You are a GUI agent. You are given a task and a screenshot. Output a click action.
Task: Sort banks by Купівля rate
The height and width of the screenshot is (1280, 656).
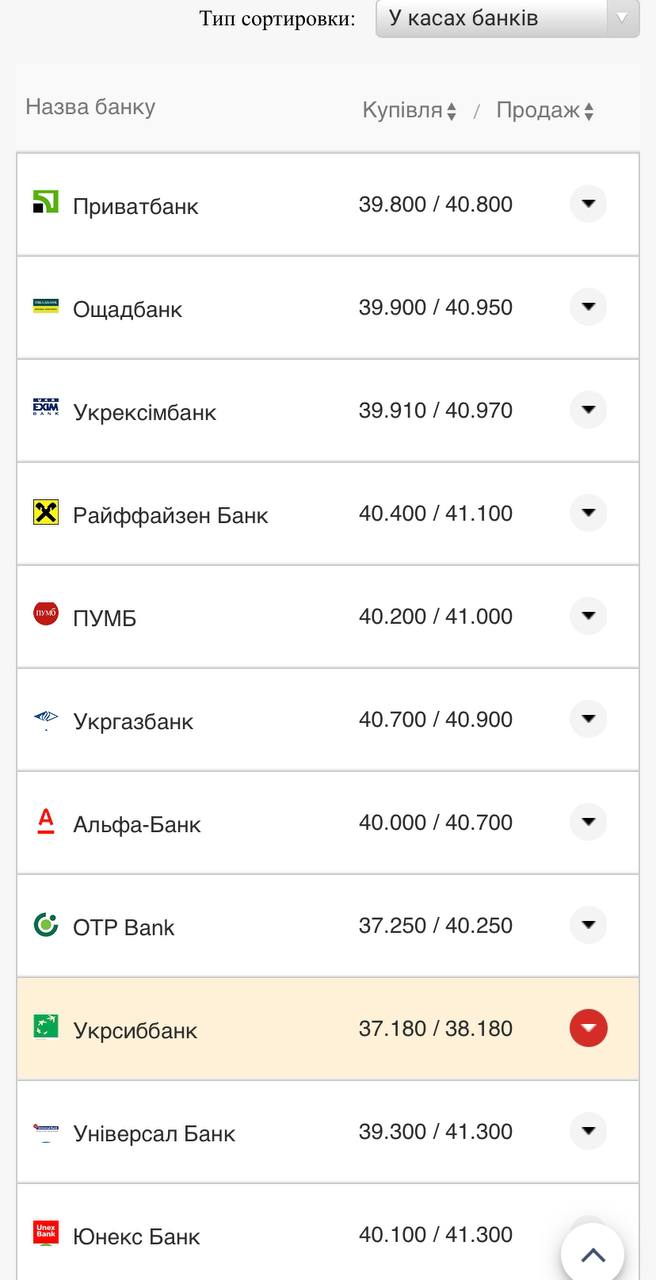409,111
